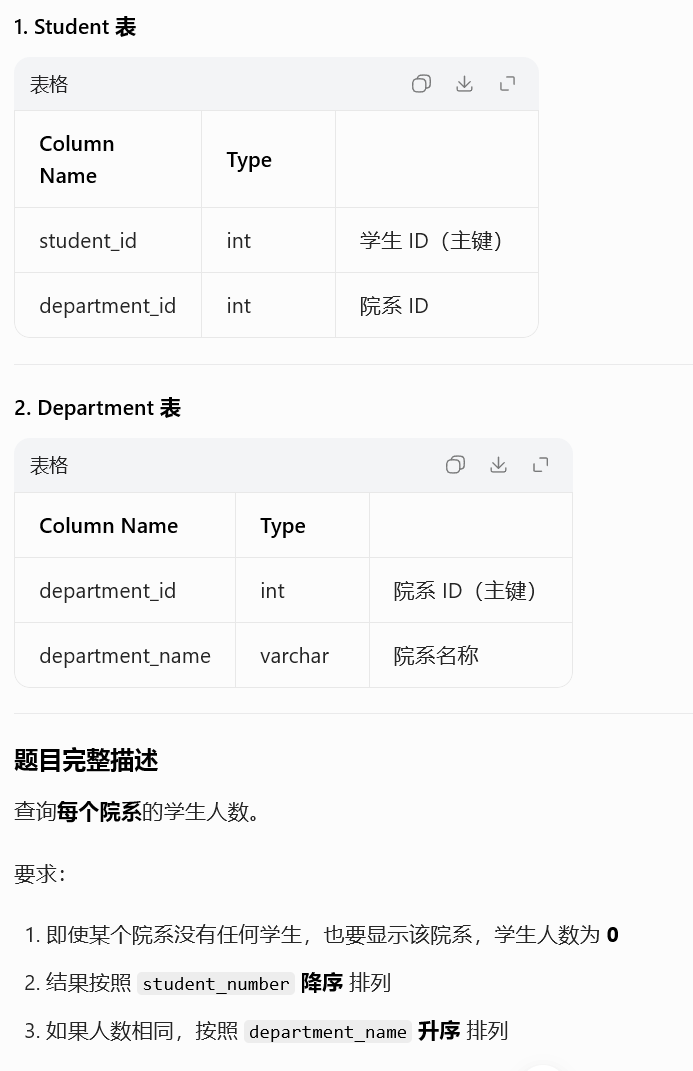The height and width of the screenshot is (1071, 693).
Task: Click department_id cell in Student table
Action: (108, 305)
